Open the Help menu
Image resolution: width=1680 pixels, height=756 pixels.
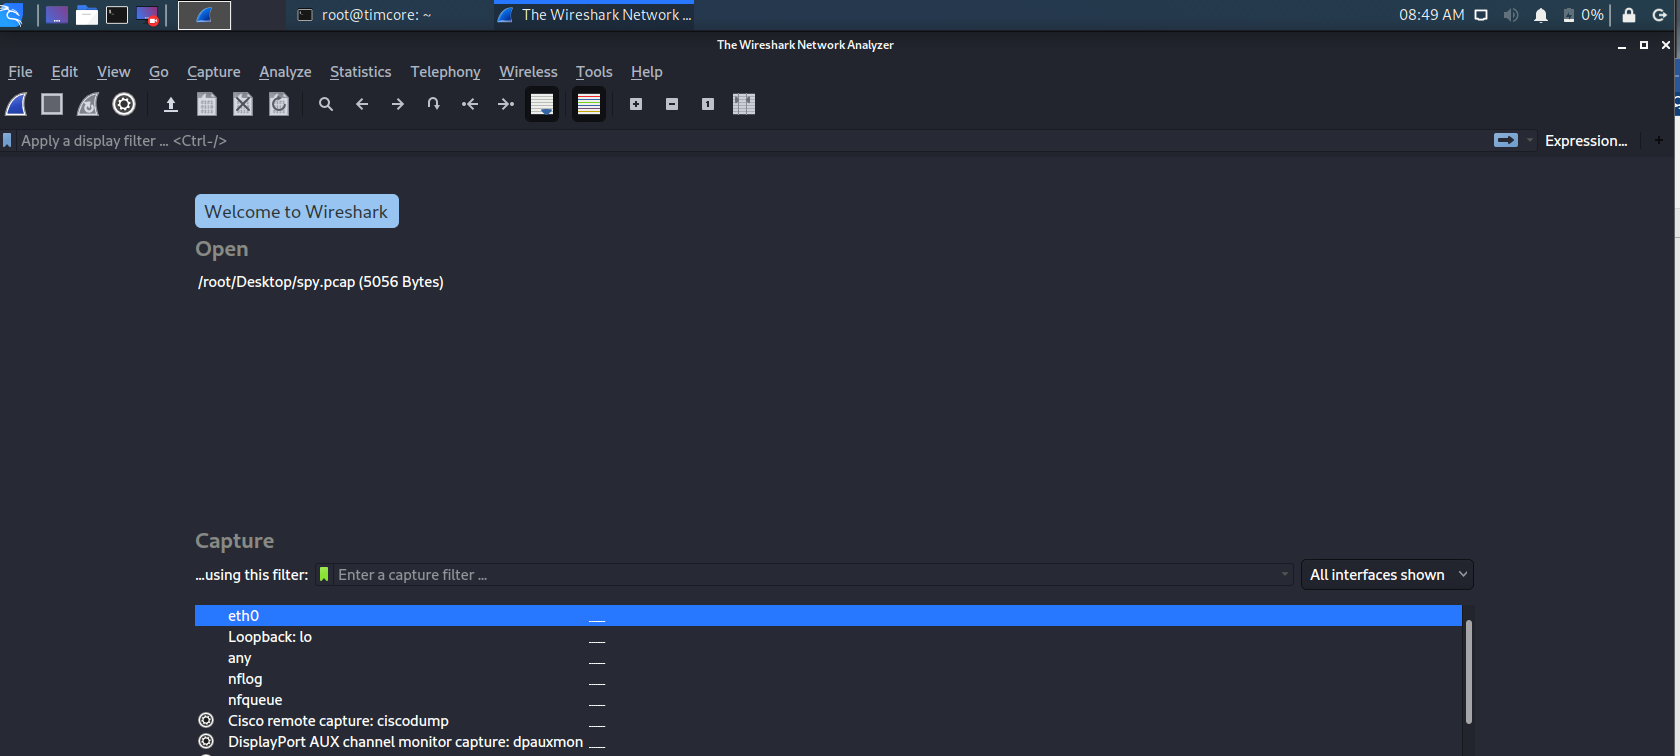coord(647,72)
